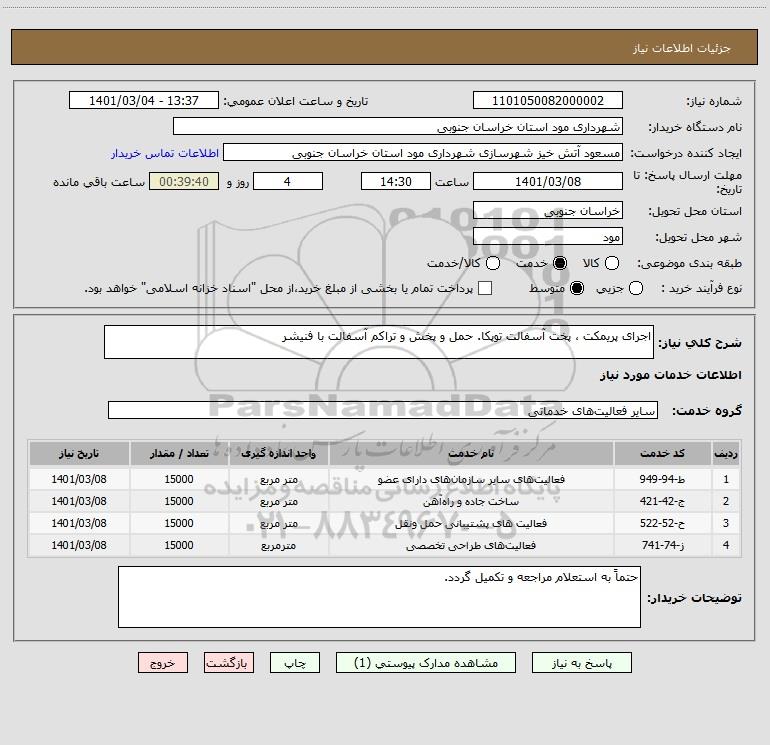Click the چاپ print button
The width and height of the screenshot is (770, 745).
295,663
